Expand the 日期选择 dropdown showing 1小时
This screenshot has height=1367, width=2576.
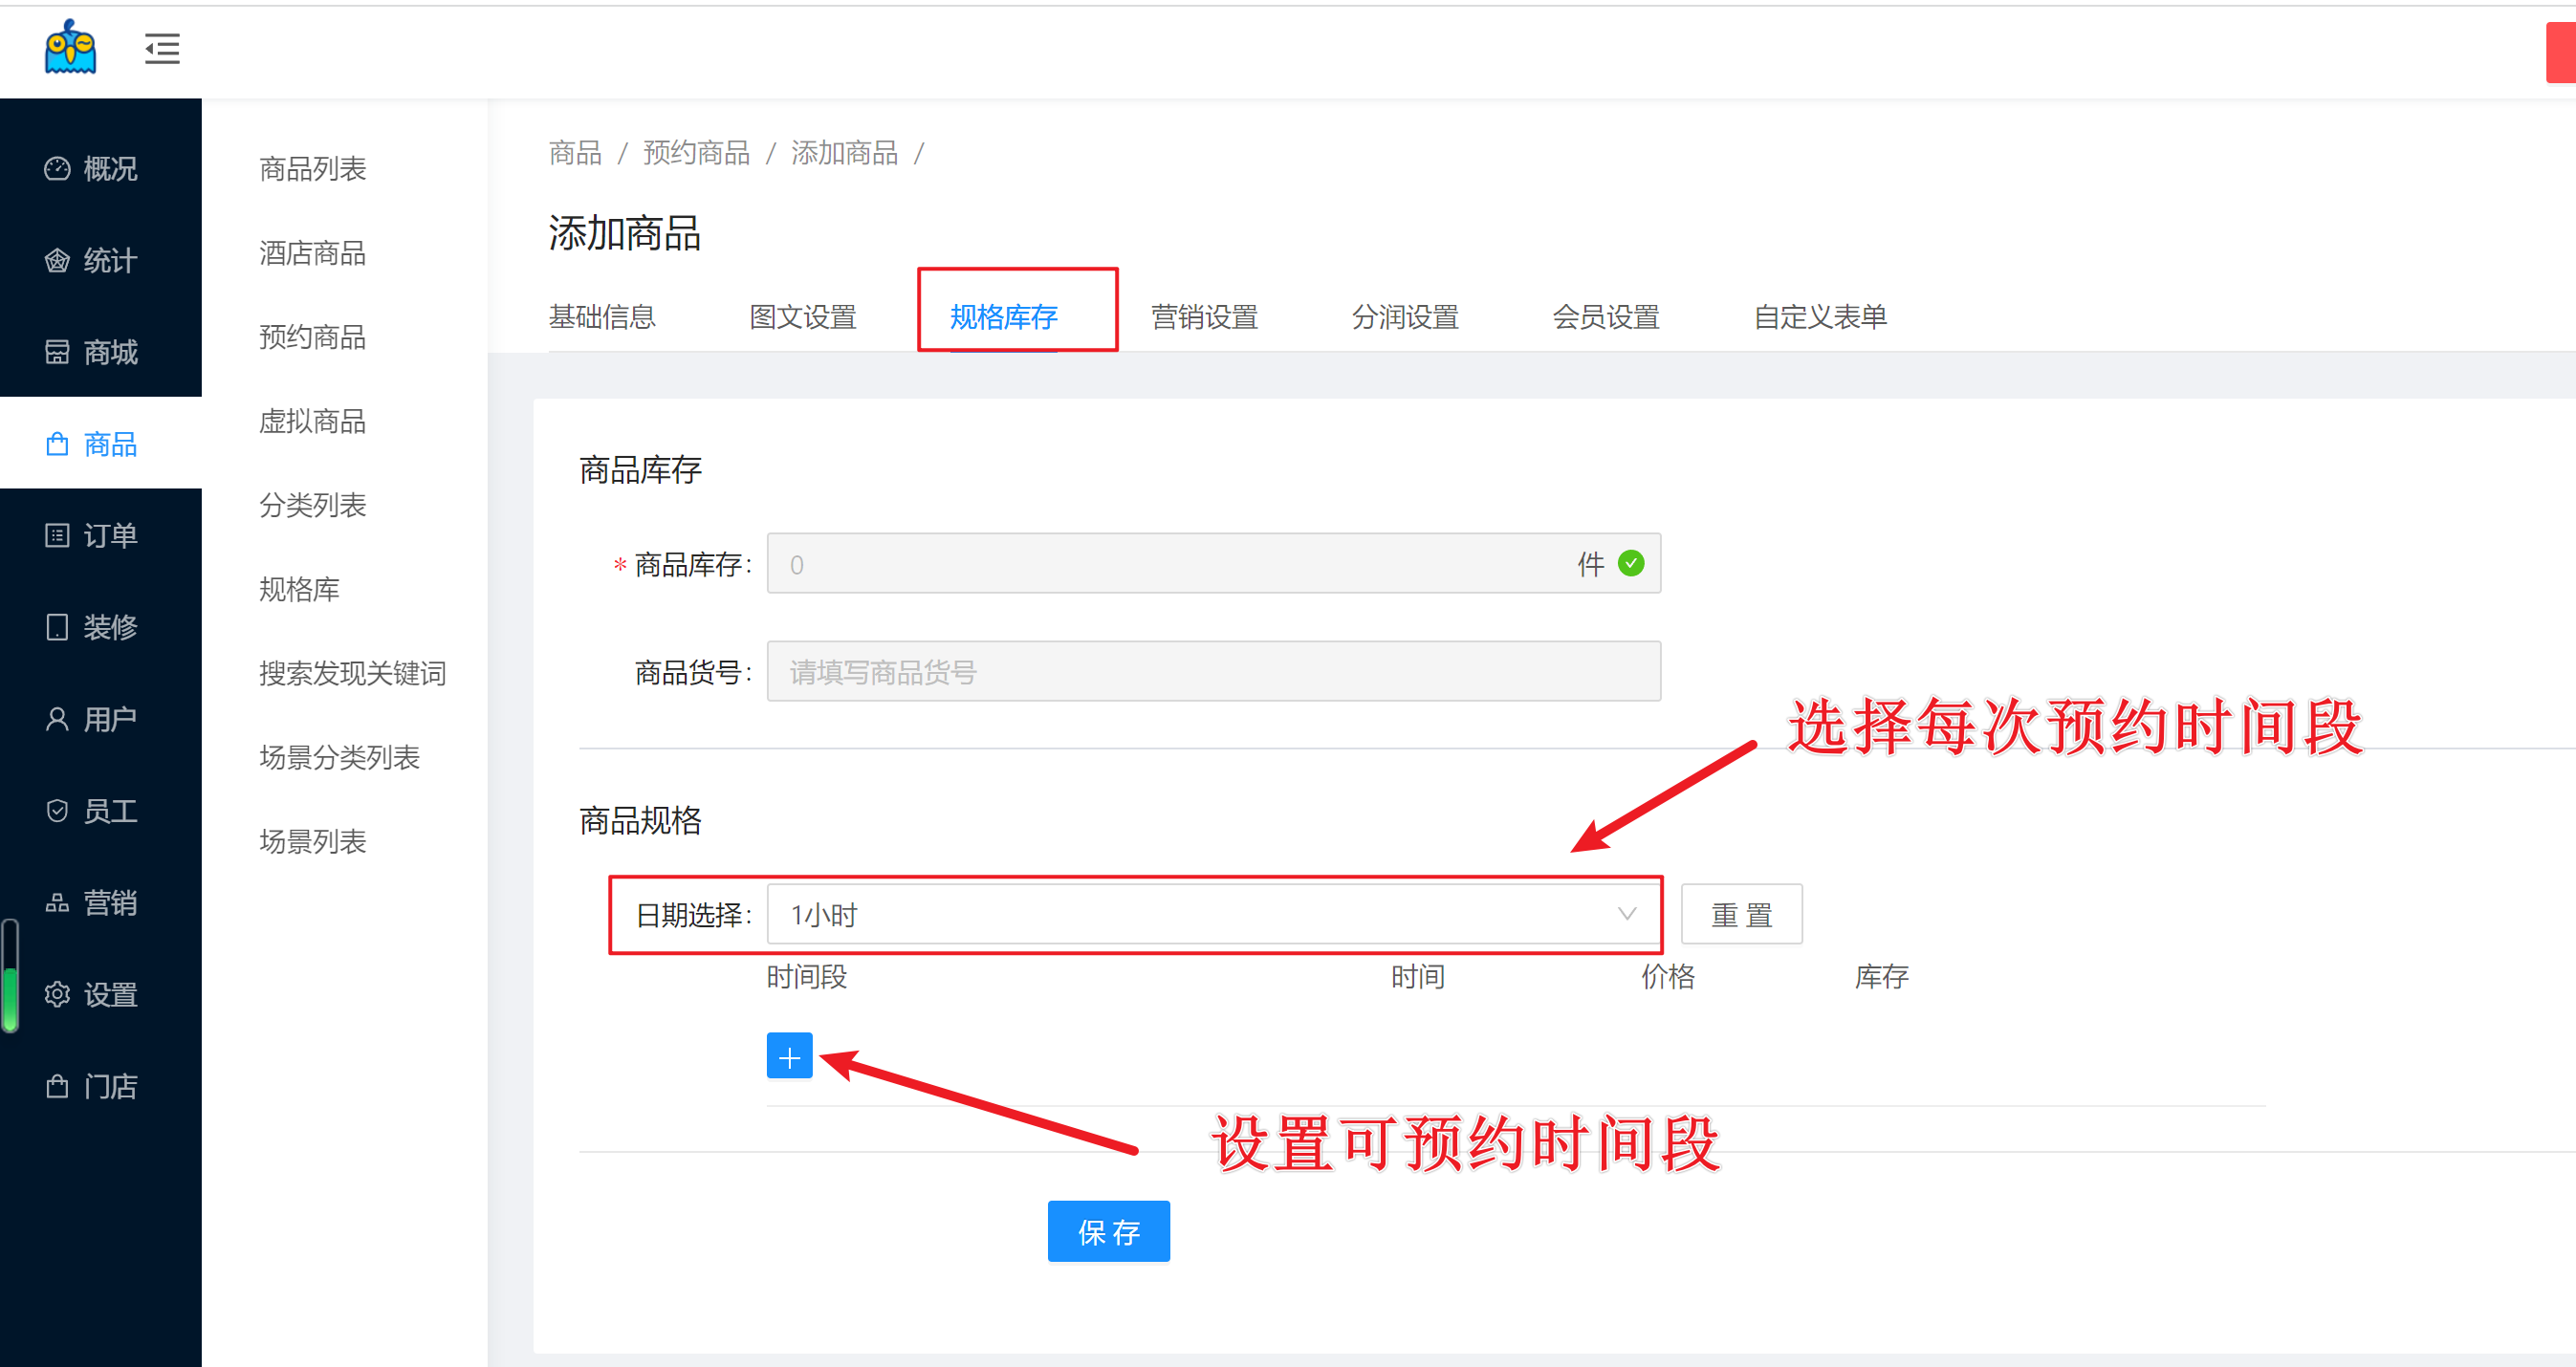pyautogui.click(x=1200, y=914)
